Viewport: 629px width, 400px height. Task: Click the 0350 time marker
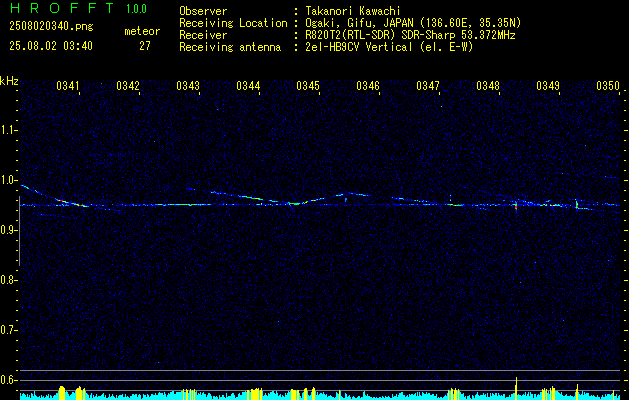608,85
